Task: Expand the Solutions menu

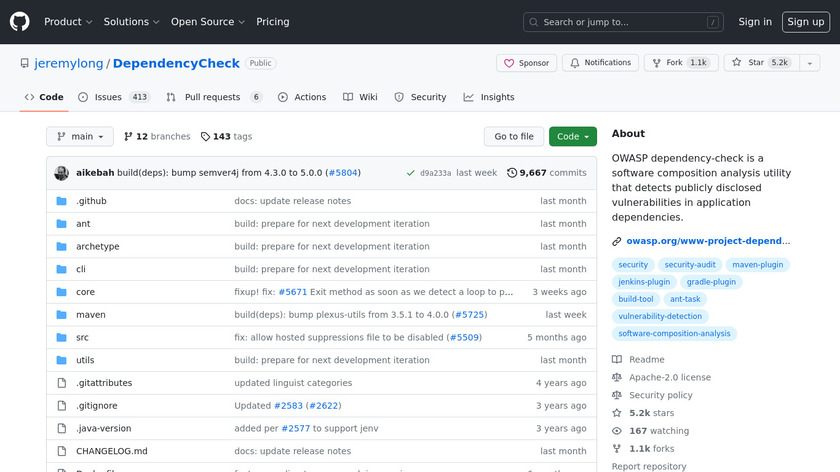Action: [131, 22]
